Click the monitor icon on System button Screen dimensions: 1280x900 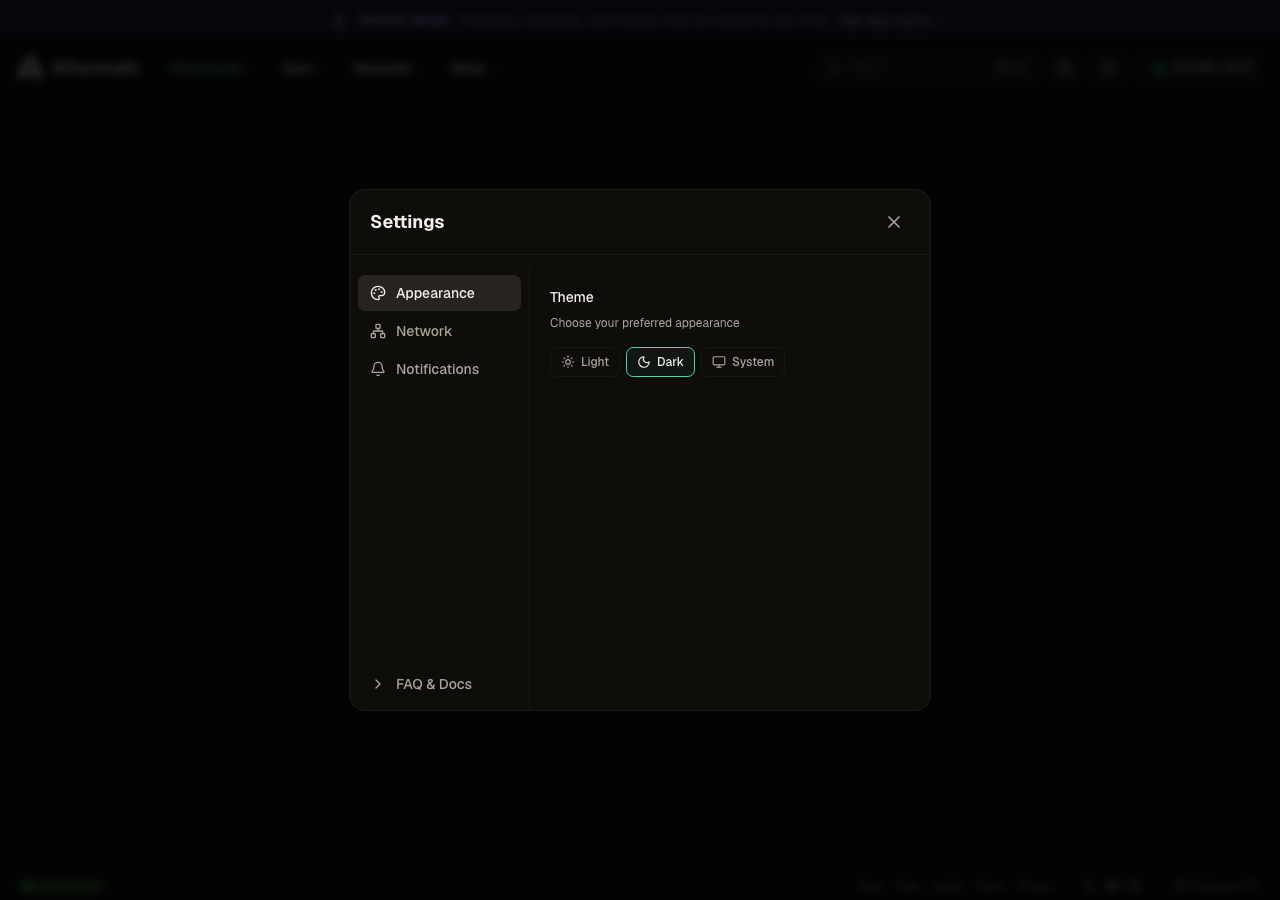coord(719,362)
